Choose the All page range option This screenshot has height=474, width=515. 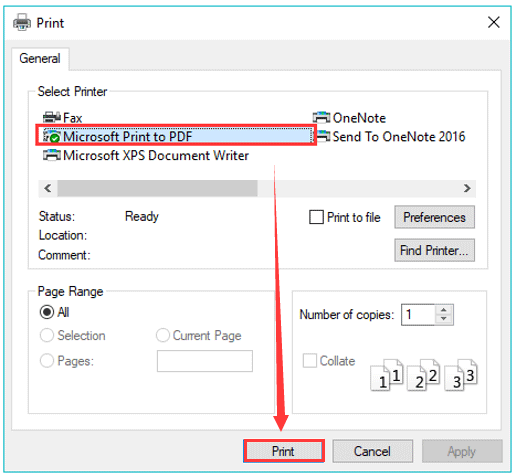tap(46, 312)
